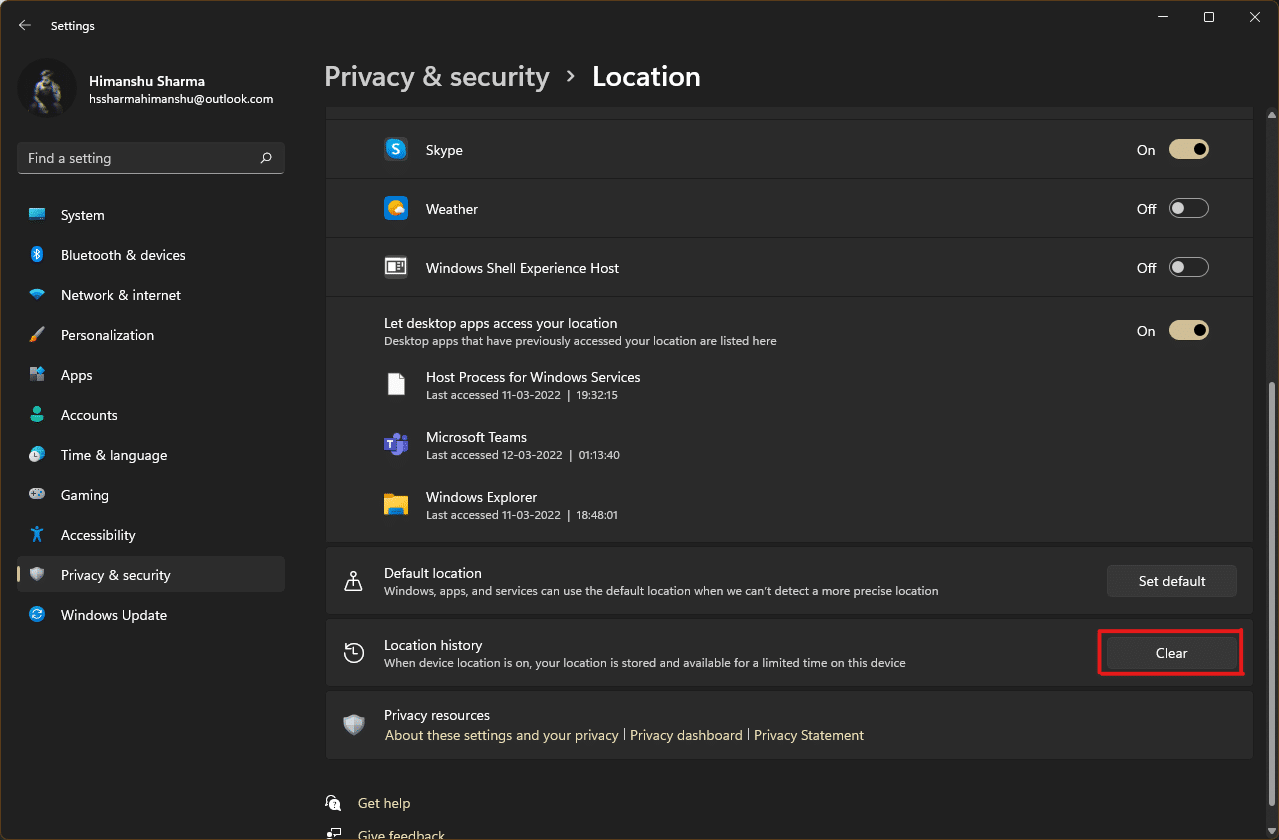Viewport: 1279px width, 840px height.
Task: Click the Get help headset icon
Action: (333, 803)
